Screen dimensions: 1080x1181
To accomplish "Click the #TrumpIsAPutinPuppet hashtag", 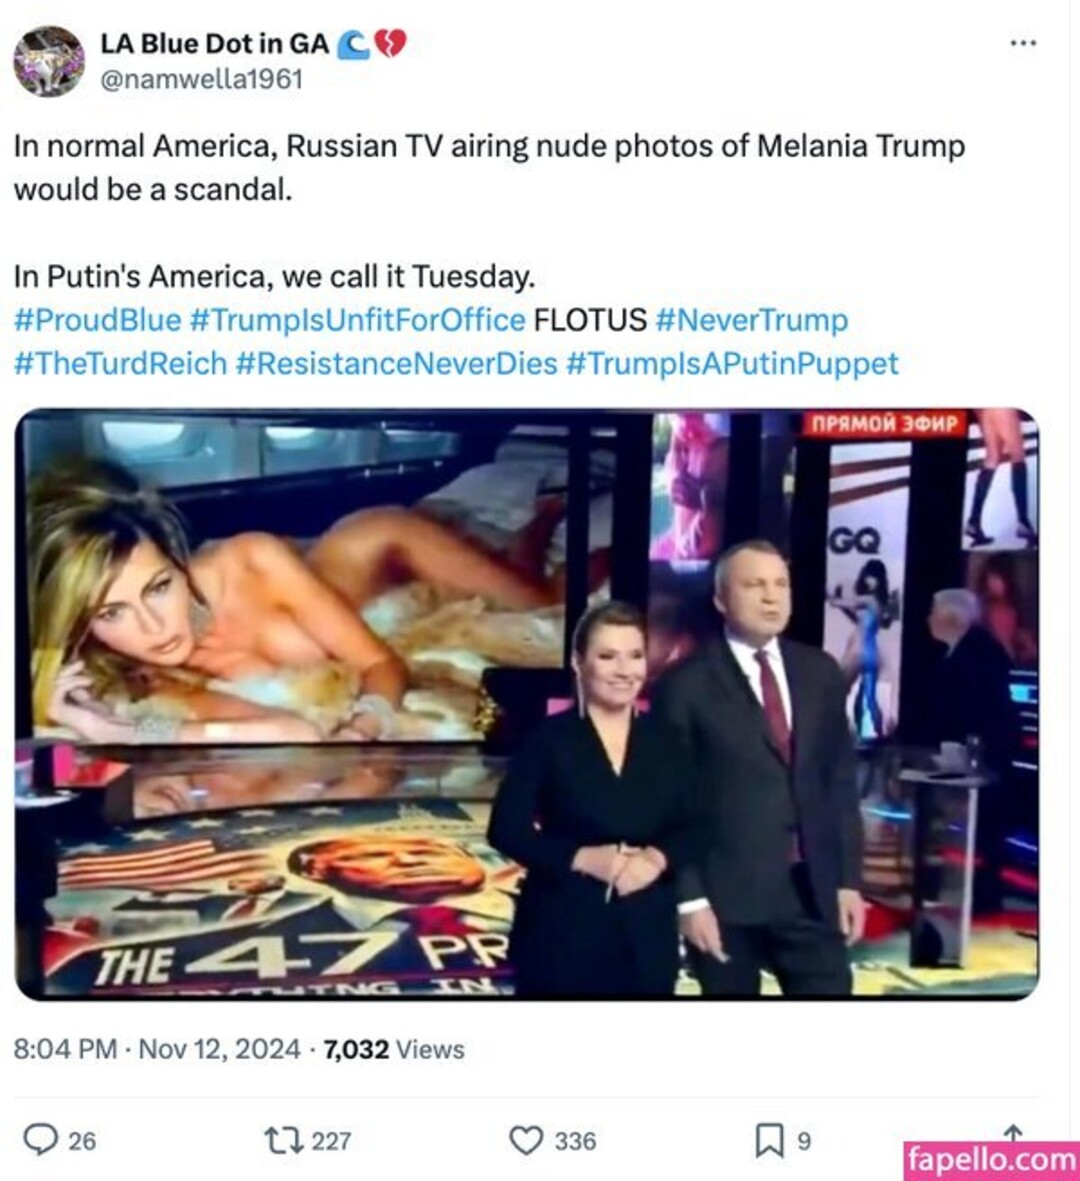I will pyautogui.click(x=732, y=363).
